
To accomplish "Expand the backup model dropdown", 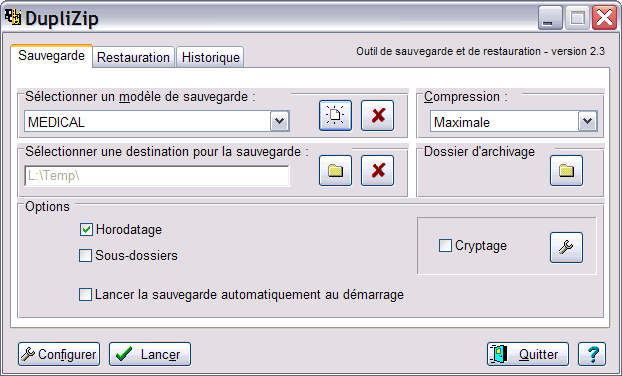I will point(280,121).
